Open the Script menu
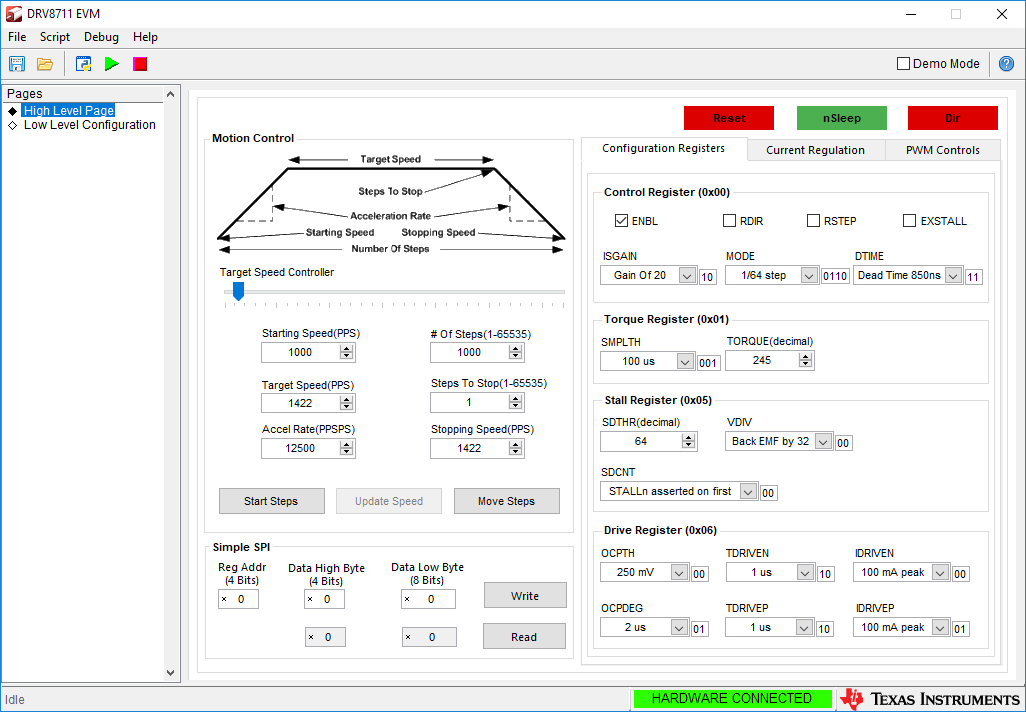The image size is (1026, 712). [55, 37]
